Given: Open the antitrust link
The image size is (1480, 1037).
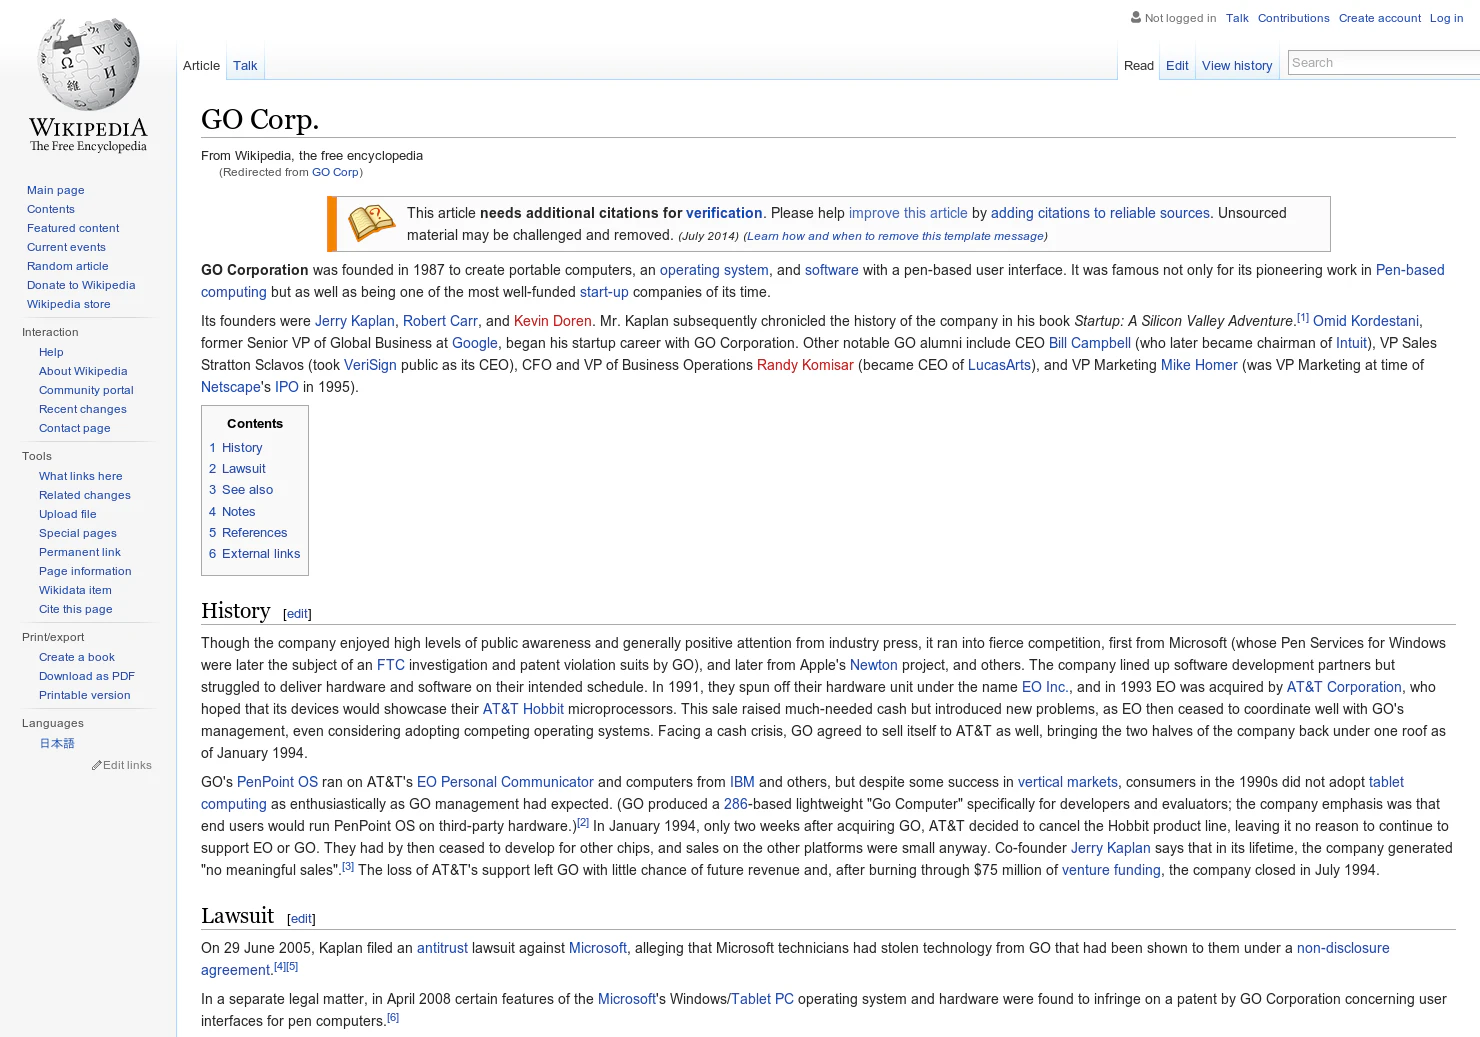Looking at the screenshot, I should point(442,948).
